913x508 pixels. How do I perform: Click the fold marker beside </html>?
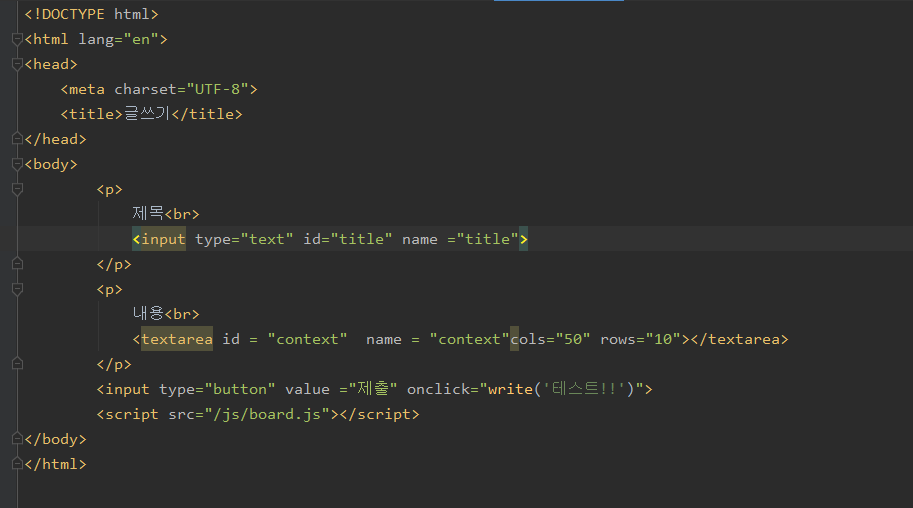(17, 464)
